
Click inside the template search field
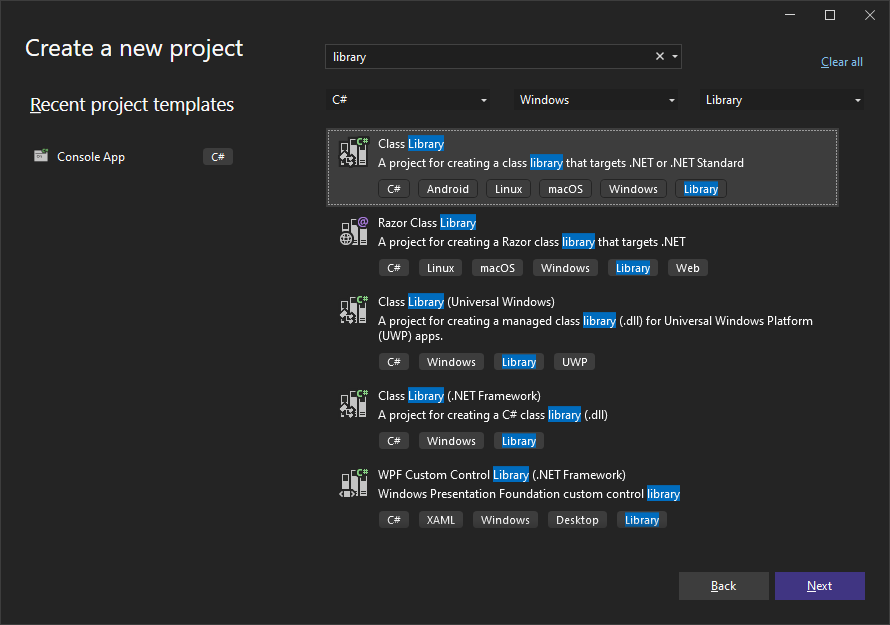tap(490, 57)
